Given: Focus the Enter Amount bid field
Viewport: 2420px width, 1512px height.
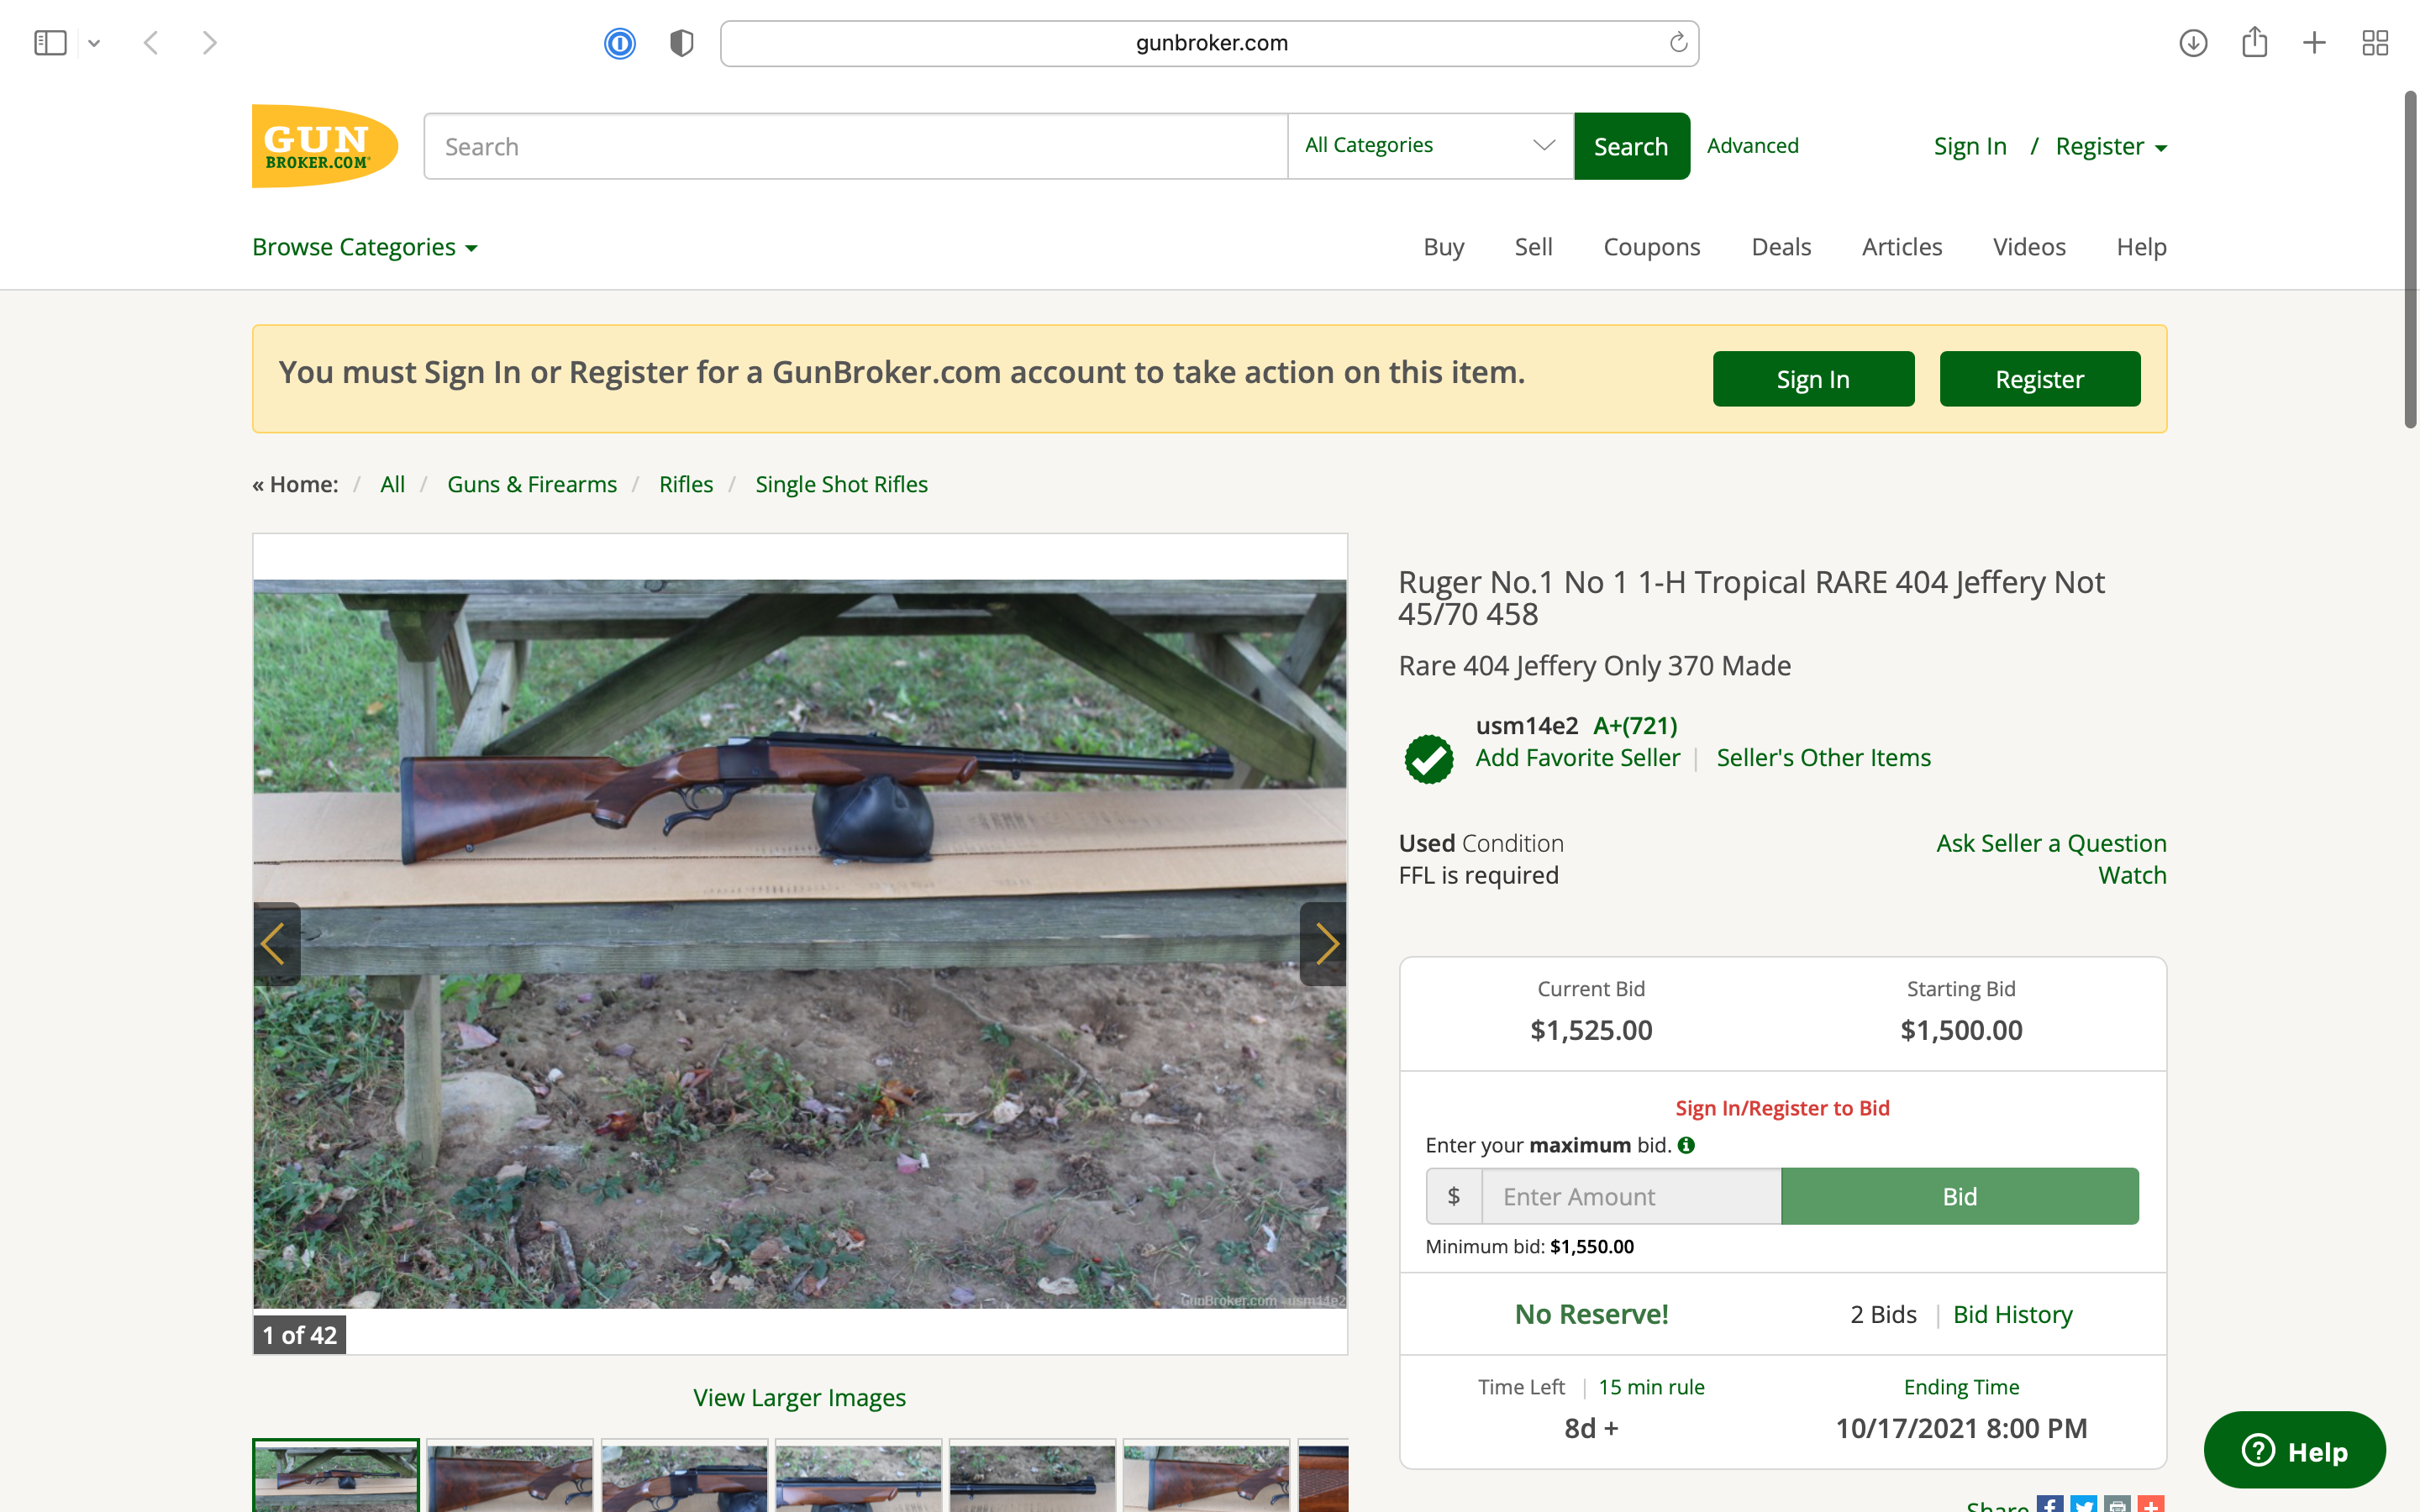Looking at the screenshot, I should click(1631, 1196).
